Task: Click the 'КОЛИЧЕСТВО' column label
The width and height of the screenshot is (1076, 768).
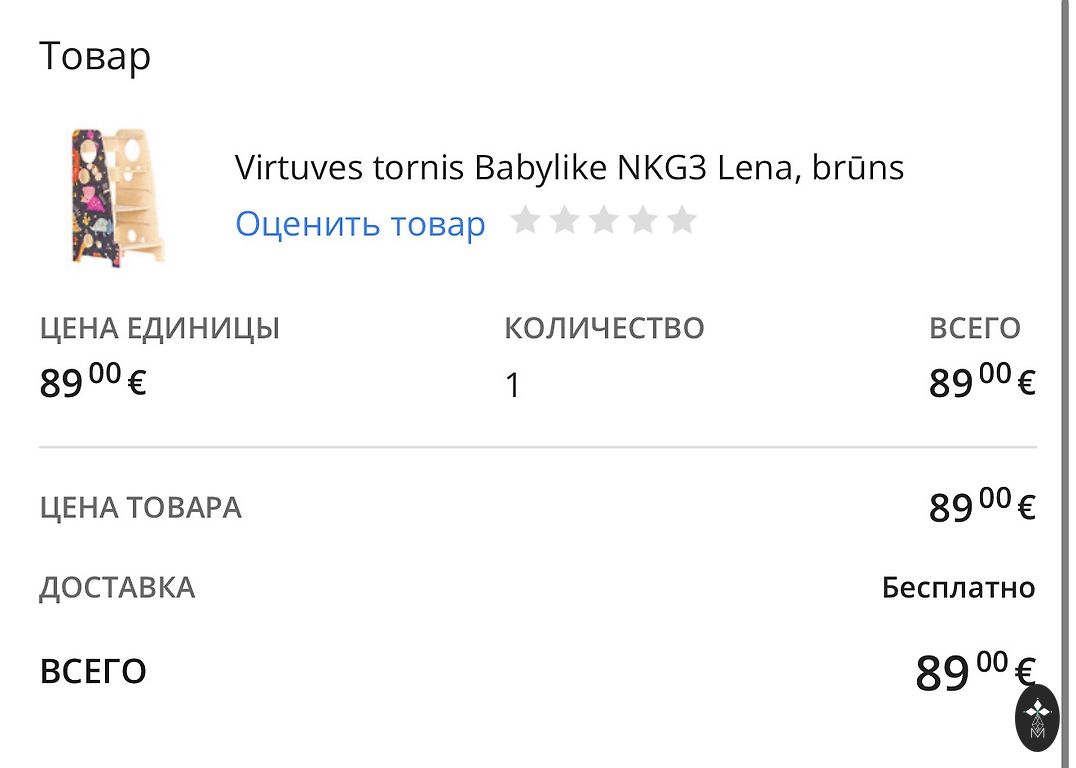Action: [x=604, y=328]
